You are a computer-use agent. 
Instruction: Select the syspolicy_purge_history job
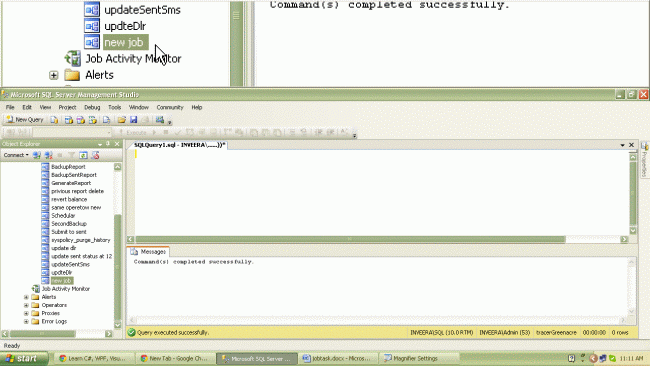coord(80,240)
